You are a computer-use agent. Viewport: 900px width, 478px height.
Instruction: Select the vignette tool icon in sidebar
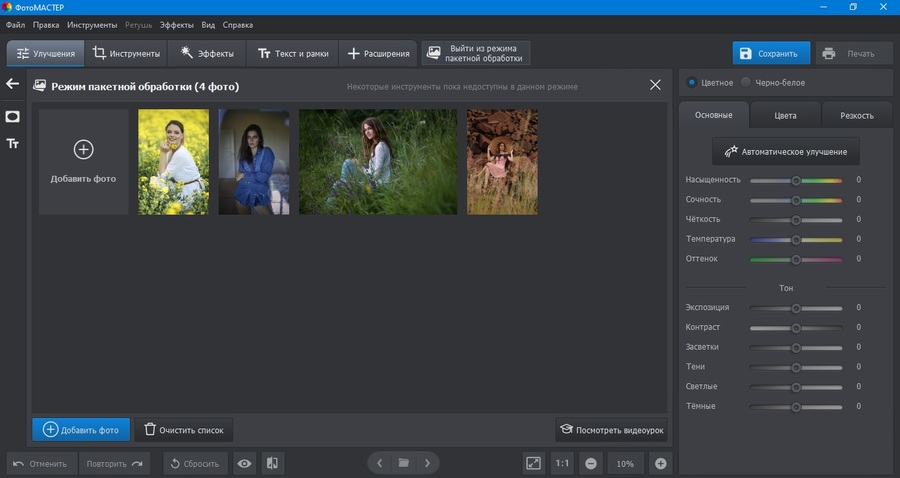(x=13, y=116)
